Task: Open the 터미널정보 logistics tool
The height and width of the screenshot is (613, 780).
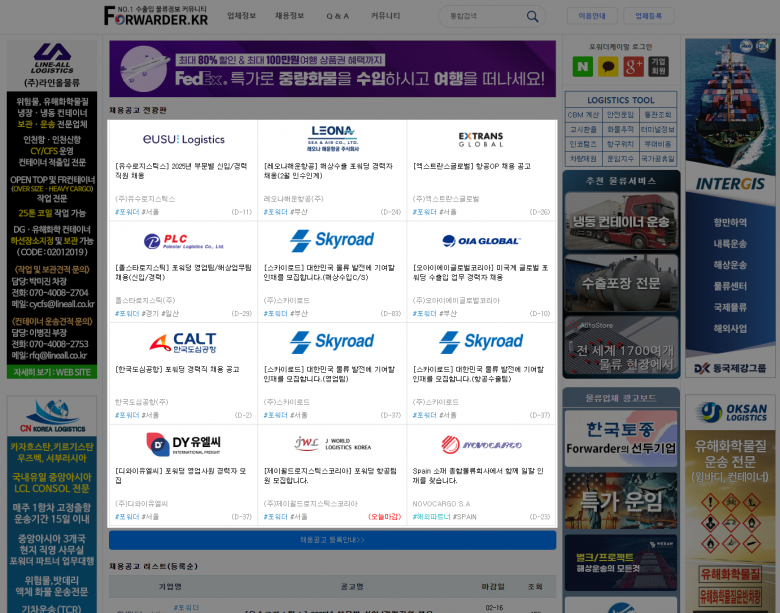Action: tap(658, 129)
